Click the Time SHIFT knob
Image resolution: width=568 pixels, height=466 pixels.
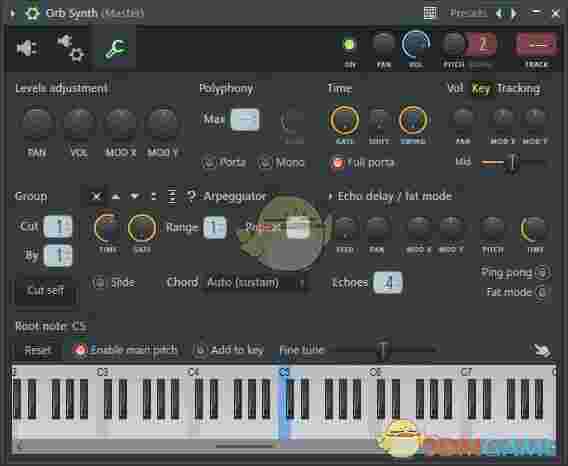(379, 120)
